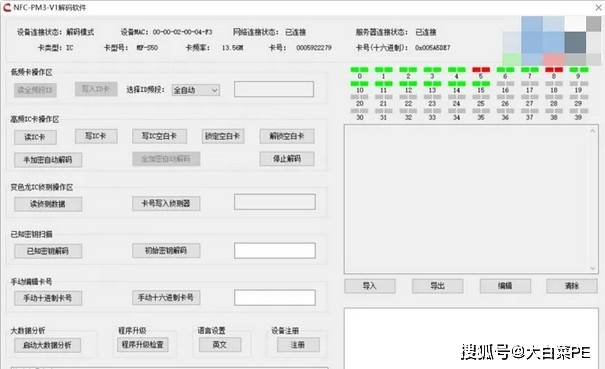Screen dimensions: 605x369
Task: Click the green sector 7 indicator
Action: 529,69
